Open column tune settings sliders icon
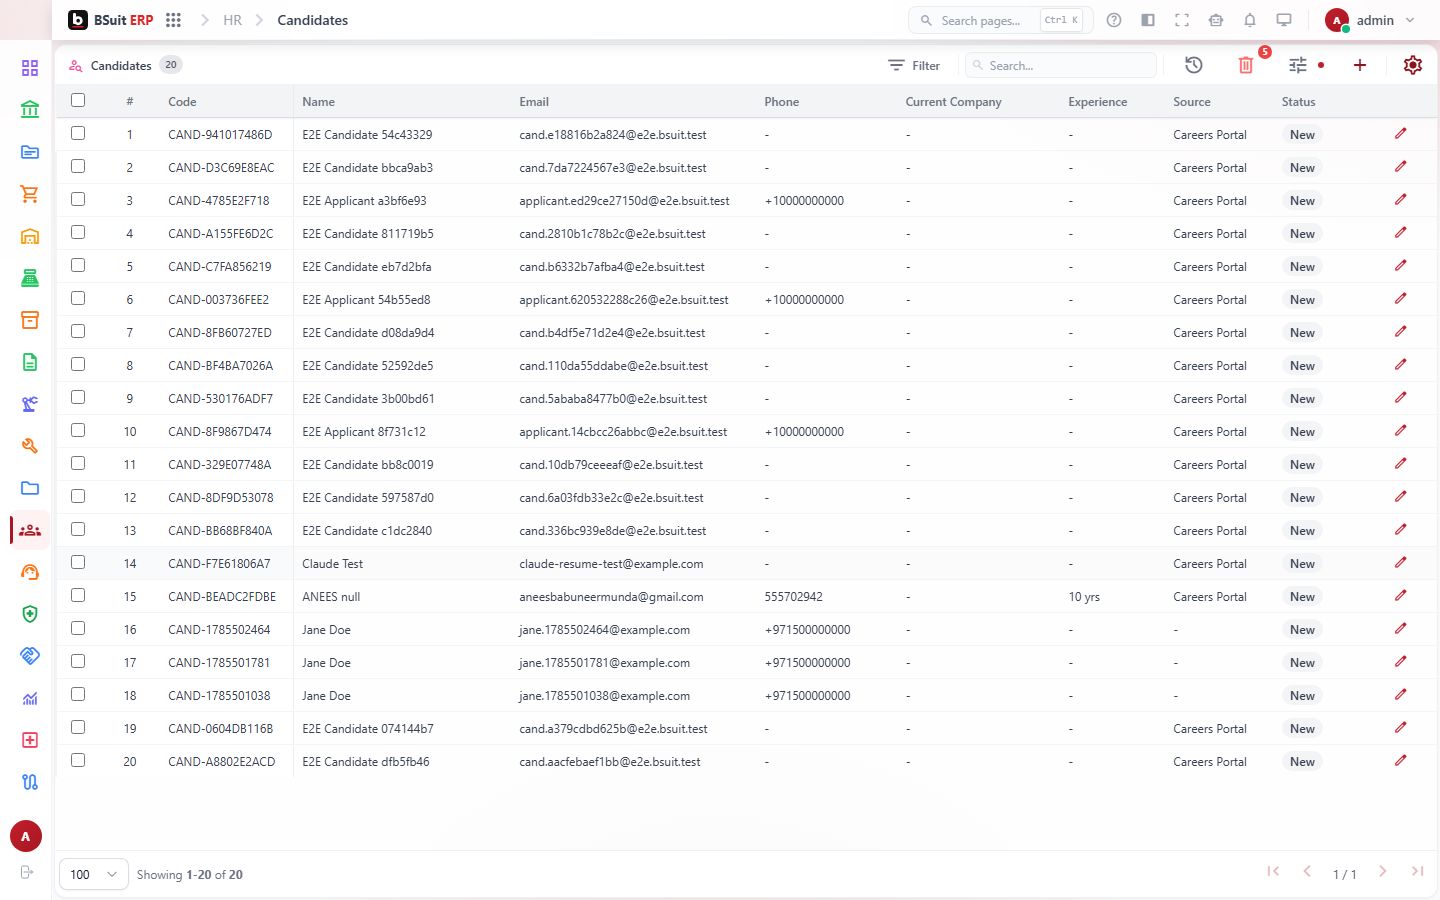The height and width of the screenshot is (900, 1440). 1298,65
